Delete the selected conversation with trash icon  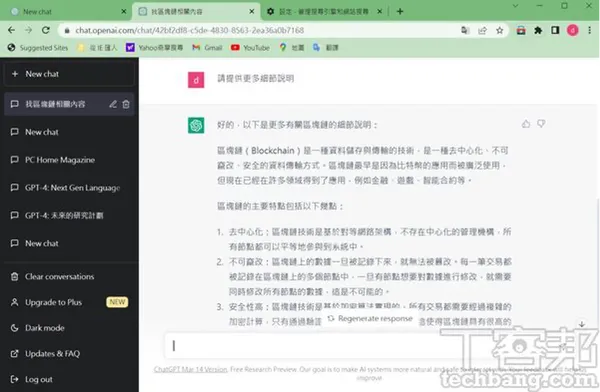click(x=126, y=104)
